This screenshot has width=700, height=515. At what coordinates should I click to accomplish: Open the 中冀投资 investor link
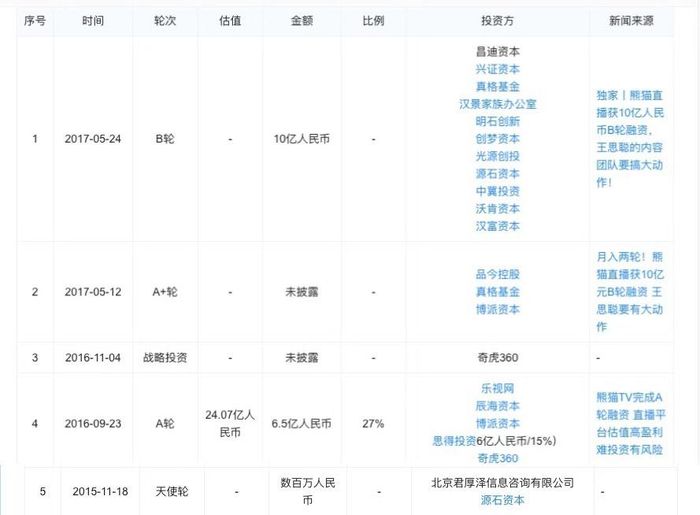click(497, 191)
